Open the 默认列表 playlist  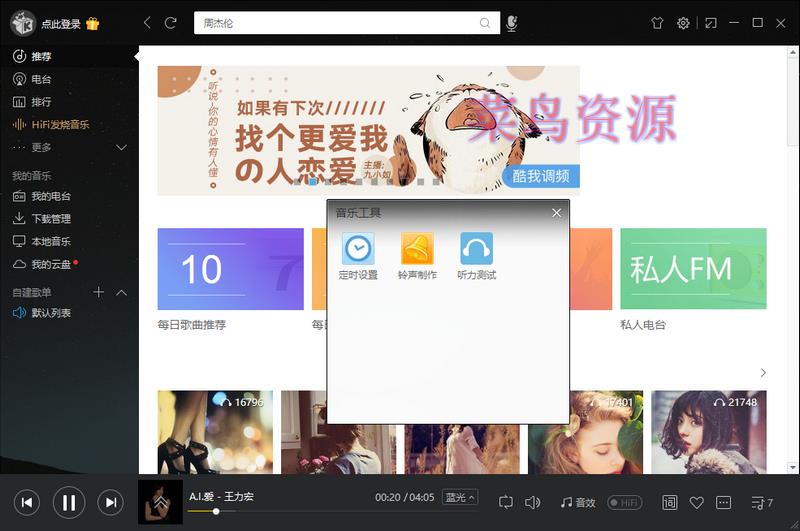pos(69,313)
